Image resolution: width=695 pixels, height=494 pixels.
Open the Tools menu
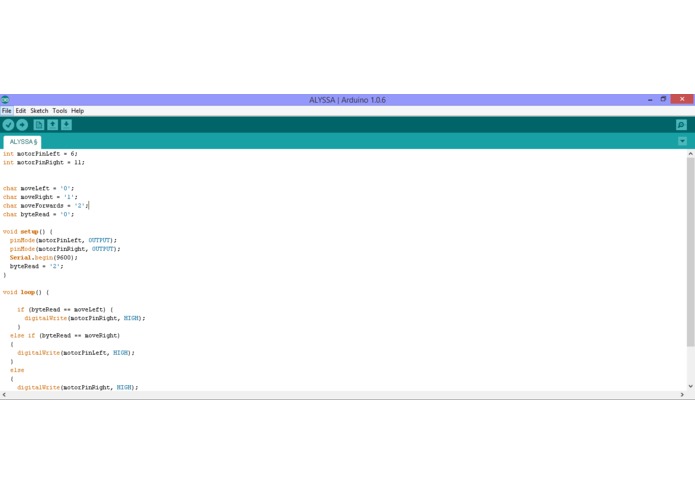pos(59,111)
